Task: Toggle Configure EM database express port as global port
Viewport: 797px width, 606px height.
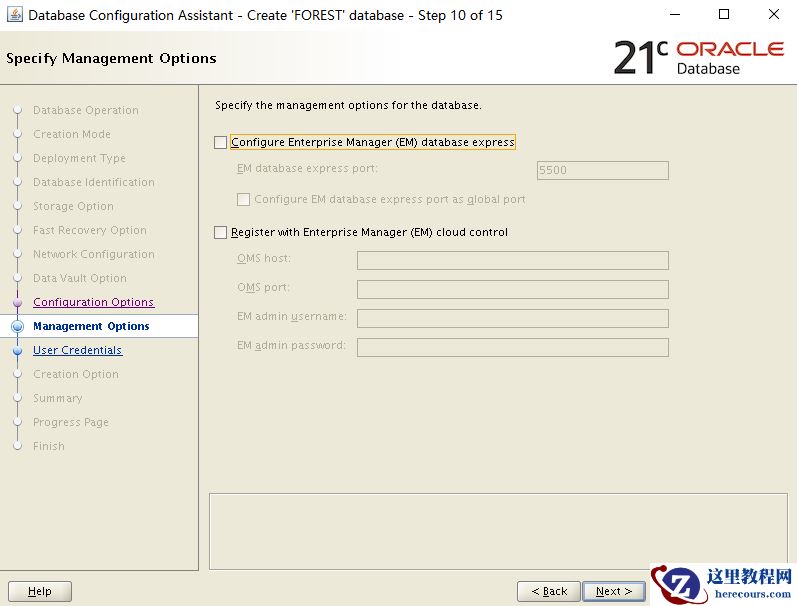Action: pos(243,199)
